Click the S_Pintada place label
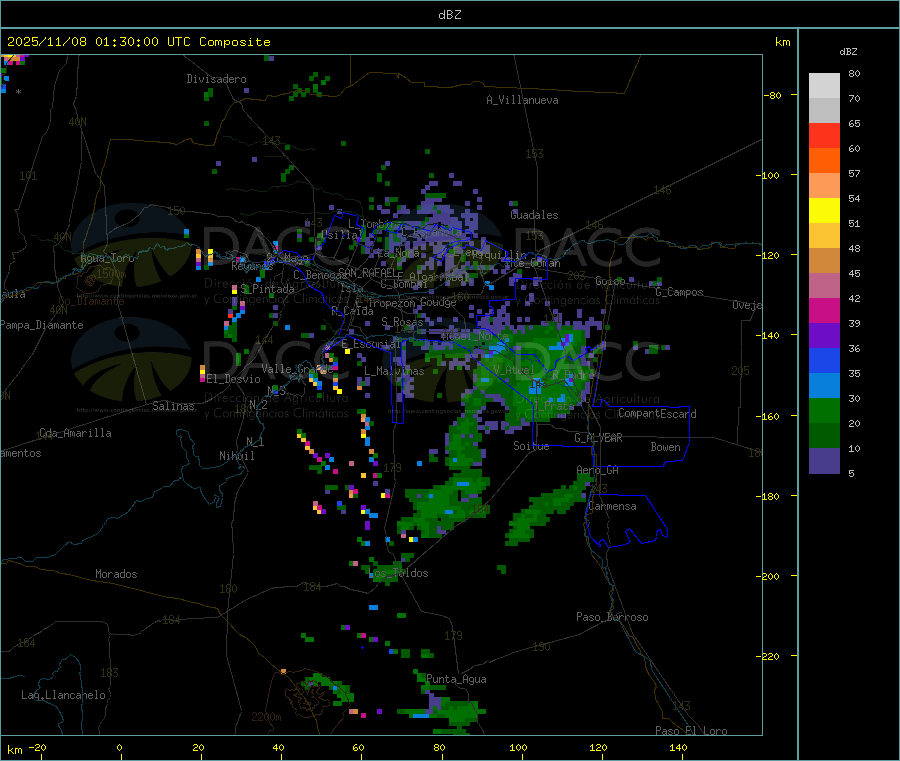The height and width of the screenshot is (761, 900). 267,289
